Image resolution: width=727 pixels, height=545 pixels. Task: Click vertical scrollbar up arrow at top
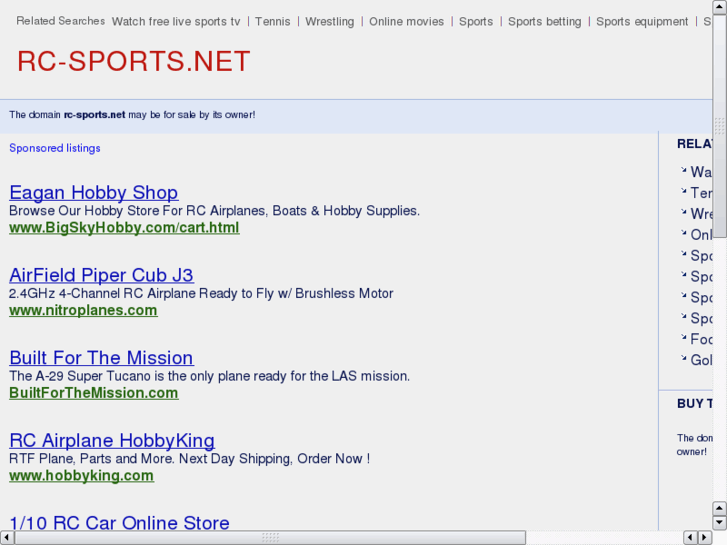tap(720, 7)
